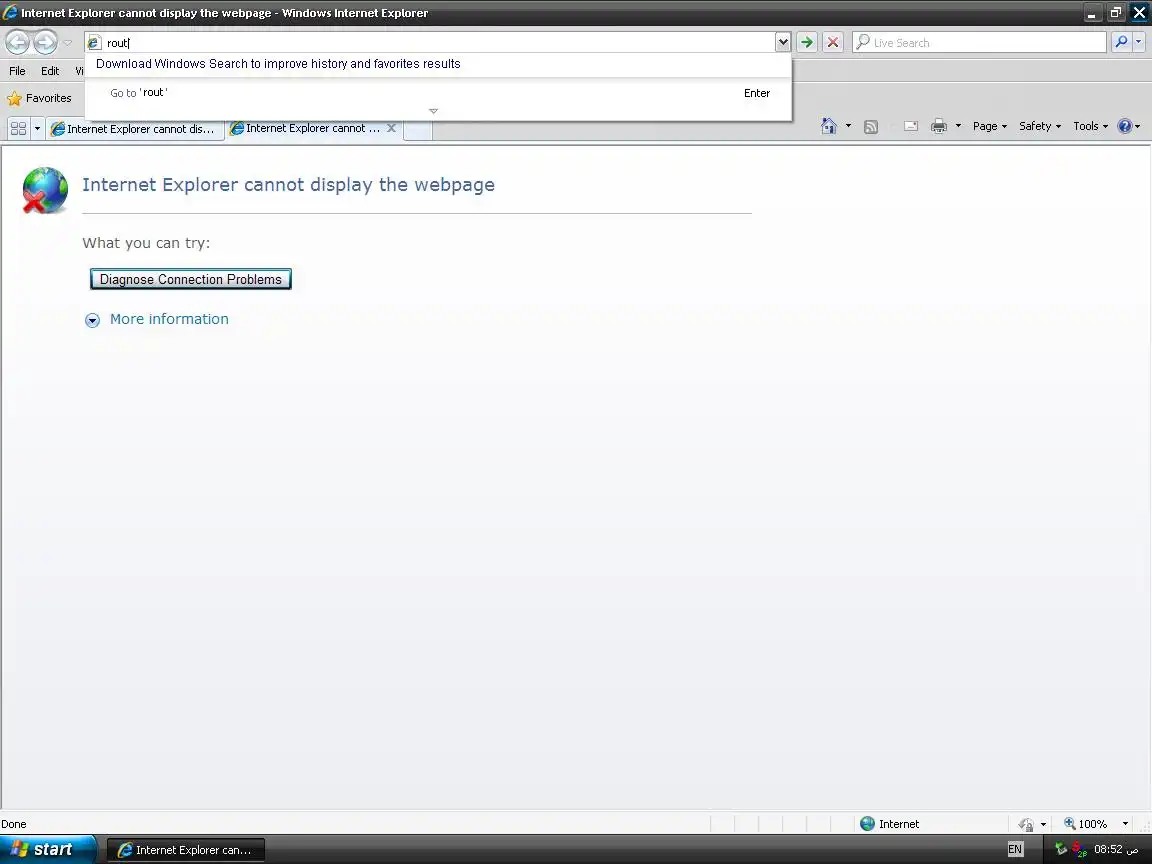Click the More information link

pos(169,319)
